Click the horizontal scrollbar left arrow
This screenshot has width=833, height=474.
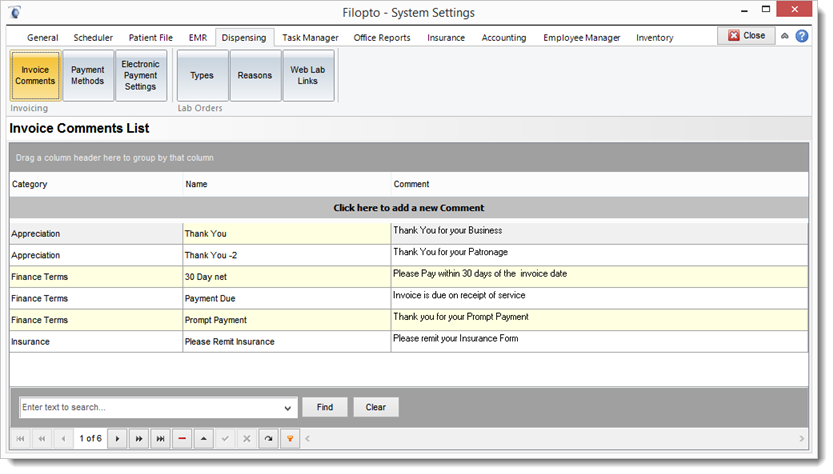pyautogui.click(x=308, y=439)
